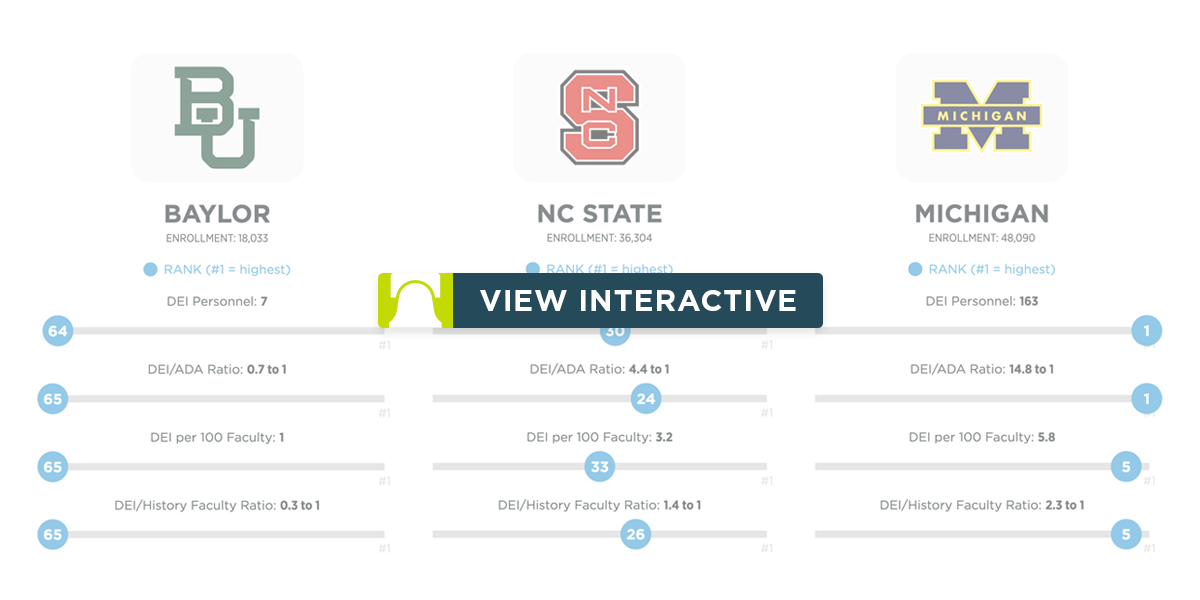The image size is (1200, 600).
Task: Click the NC State logo
Action: 599,117
